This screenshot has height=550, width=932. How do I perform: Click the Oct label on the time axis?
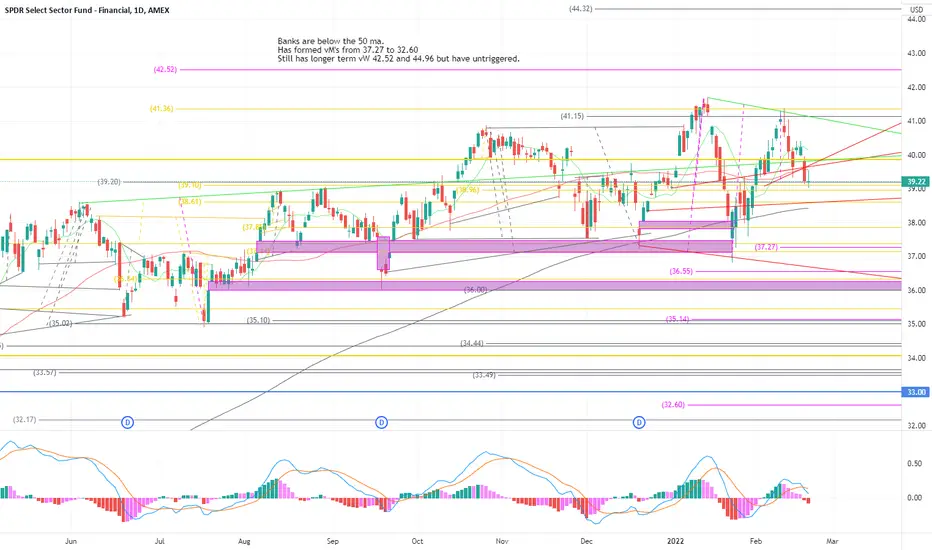point(417,541)
